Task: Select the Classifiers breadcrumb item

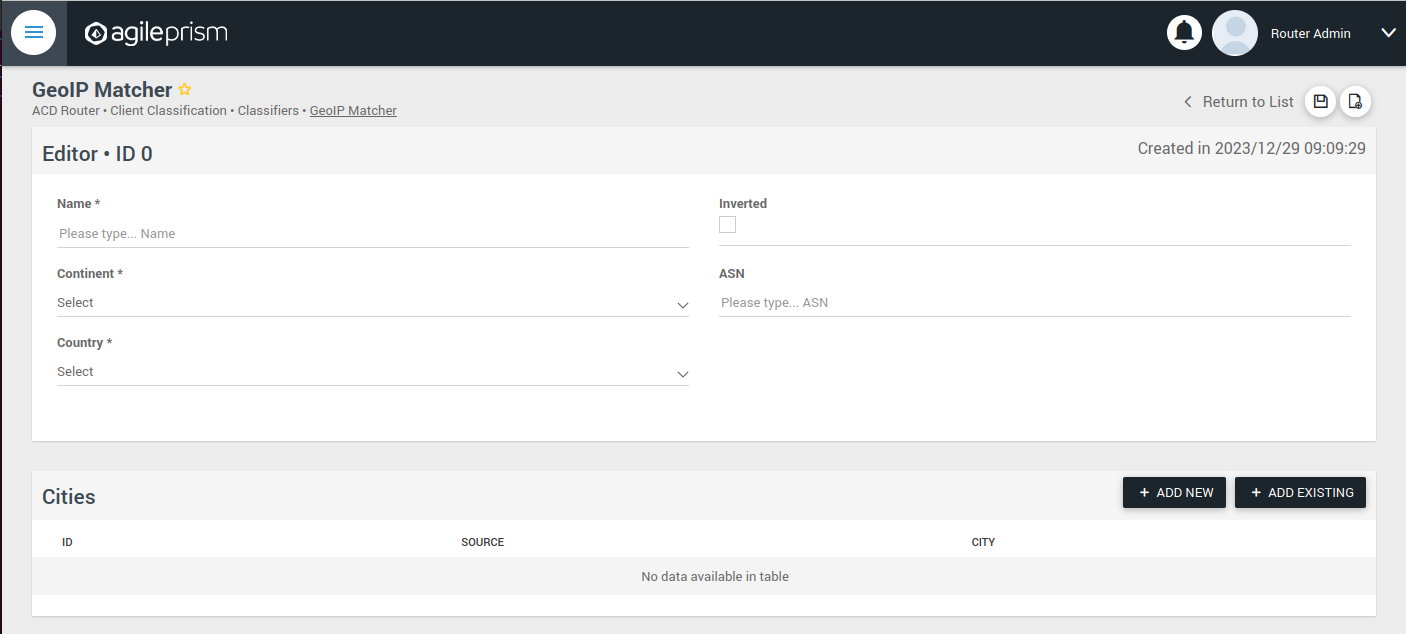Action: click(267, 110)
